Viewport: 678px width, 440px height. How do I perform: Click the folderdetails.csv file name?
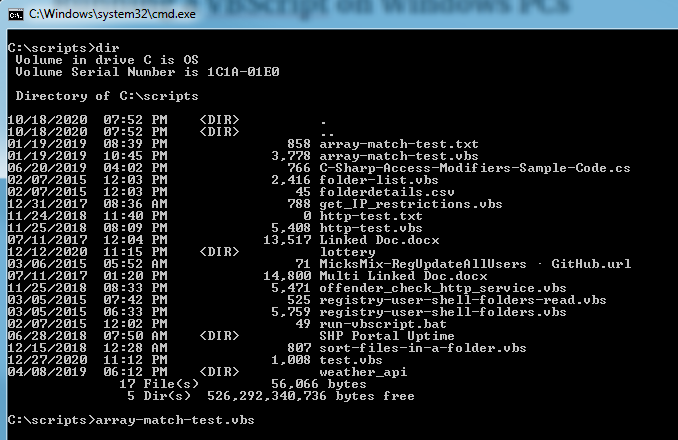387,192
